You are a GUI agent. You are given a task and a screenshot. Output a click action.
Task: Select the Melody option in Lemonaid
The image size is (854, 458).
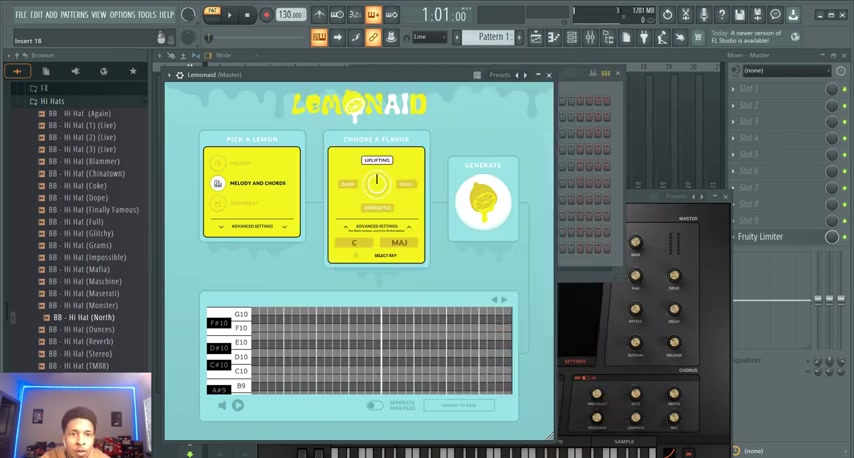233,163
